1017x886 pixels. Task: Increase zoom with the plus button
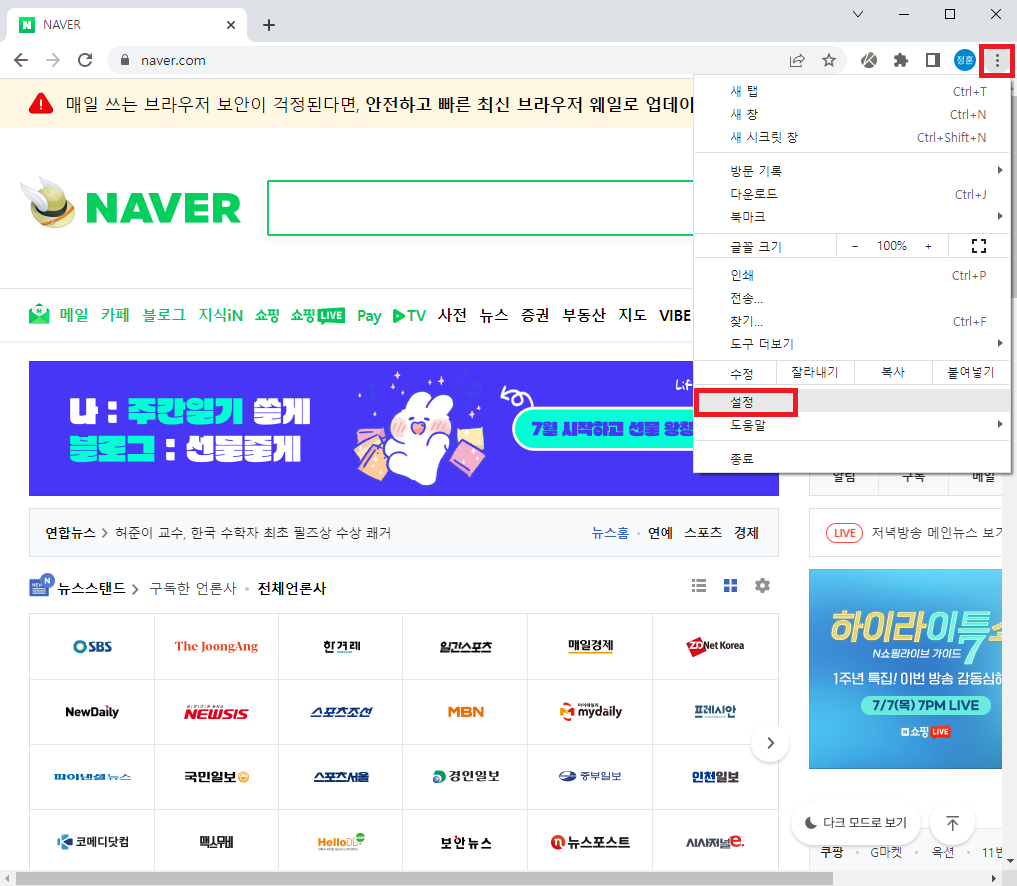[x=928, y=246]
